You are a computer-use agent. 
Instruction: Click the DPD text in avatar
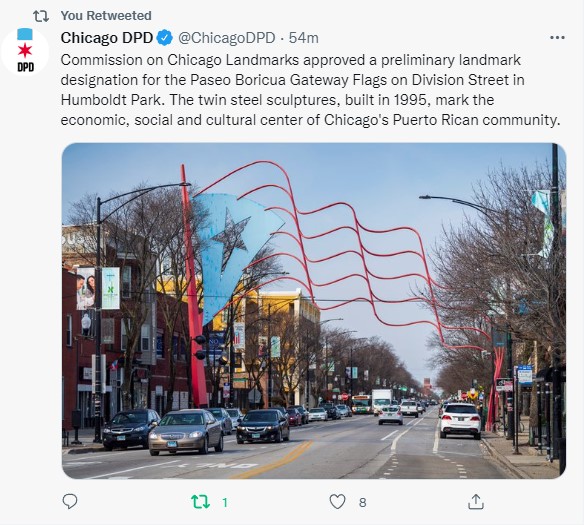pyautogui.click(x=25, y=67)
